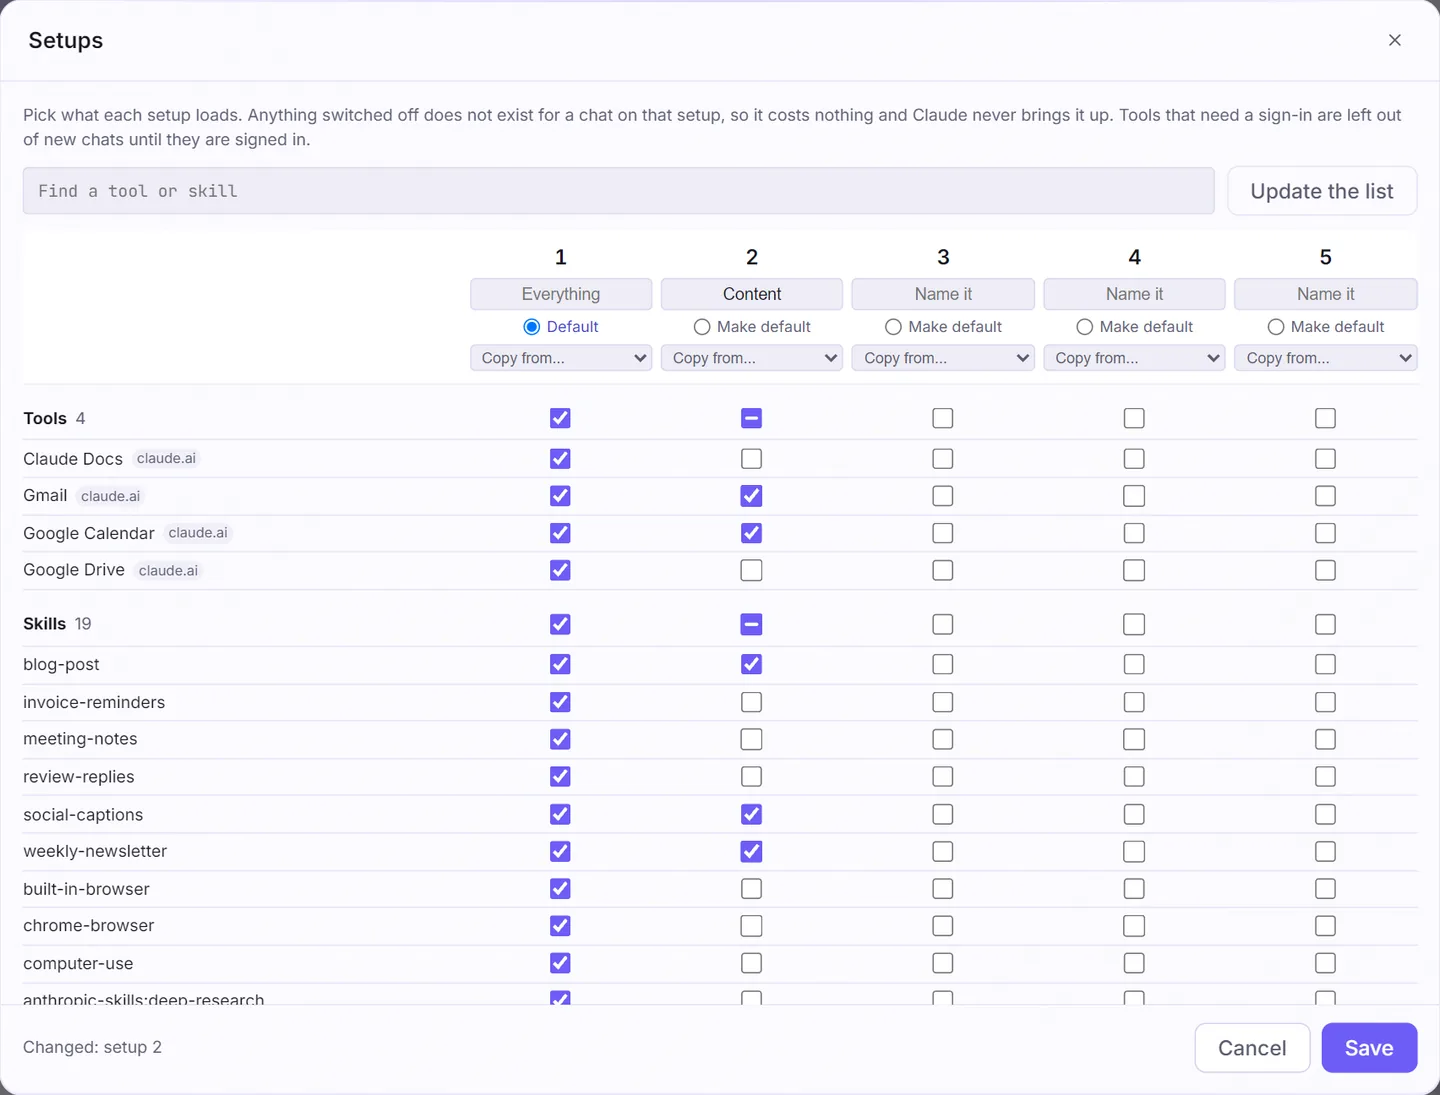Focus the Find a tool or skill field
The height and width of the screenshot is (1095, 1440).
coord(619,191)
